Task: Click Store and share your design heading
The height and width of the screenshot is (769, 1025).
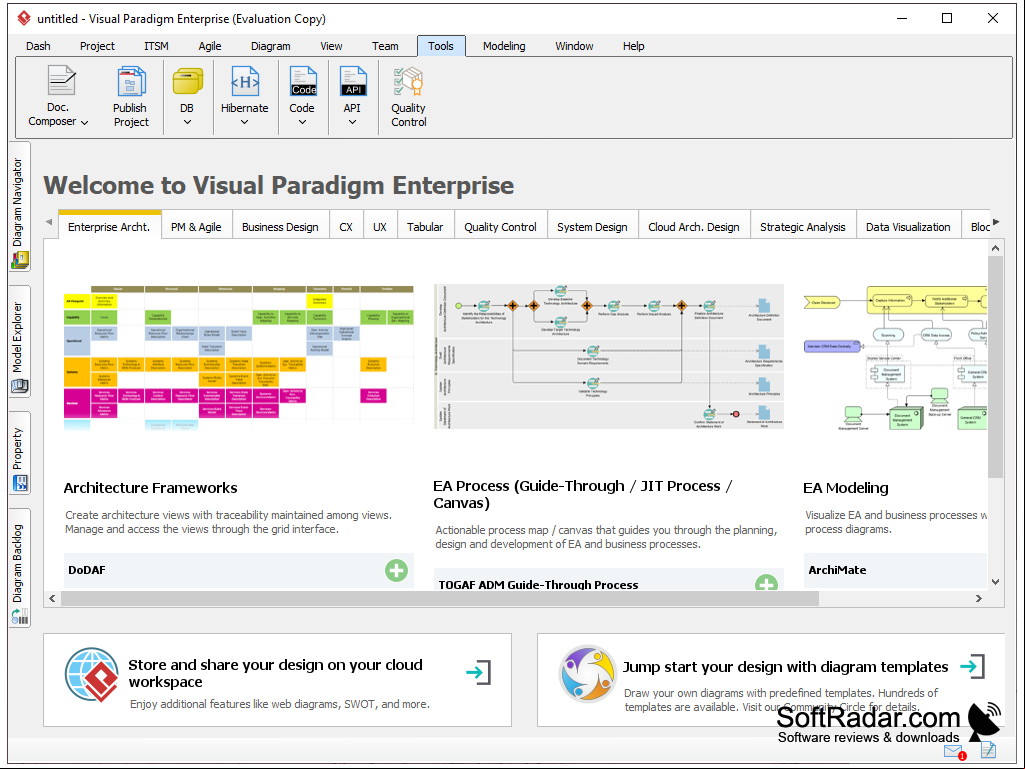Action: [x=275, y=673]
